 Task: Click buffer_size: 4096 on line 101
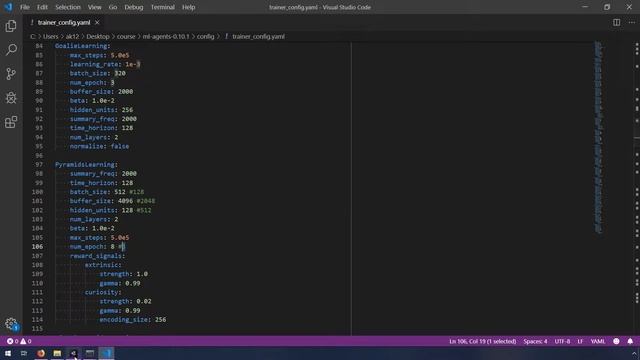[x=101, y=201]
